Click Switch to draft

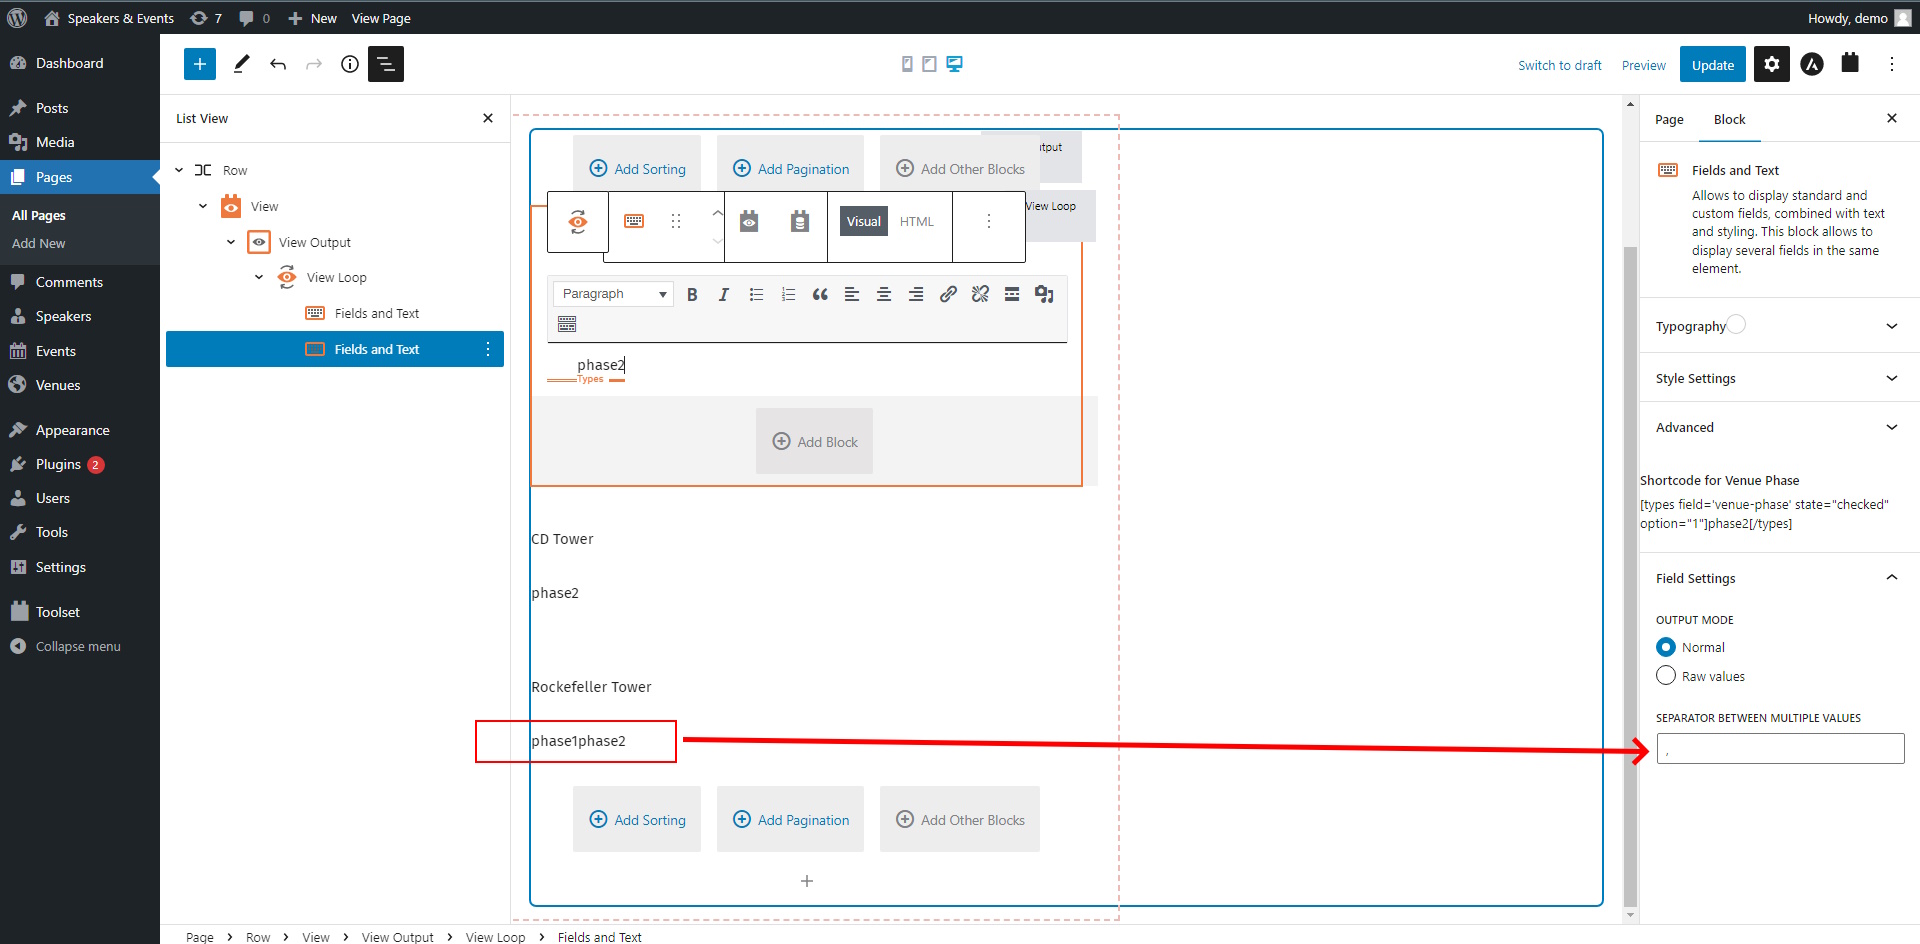point(1560,66)
